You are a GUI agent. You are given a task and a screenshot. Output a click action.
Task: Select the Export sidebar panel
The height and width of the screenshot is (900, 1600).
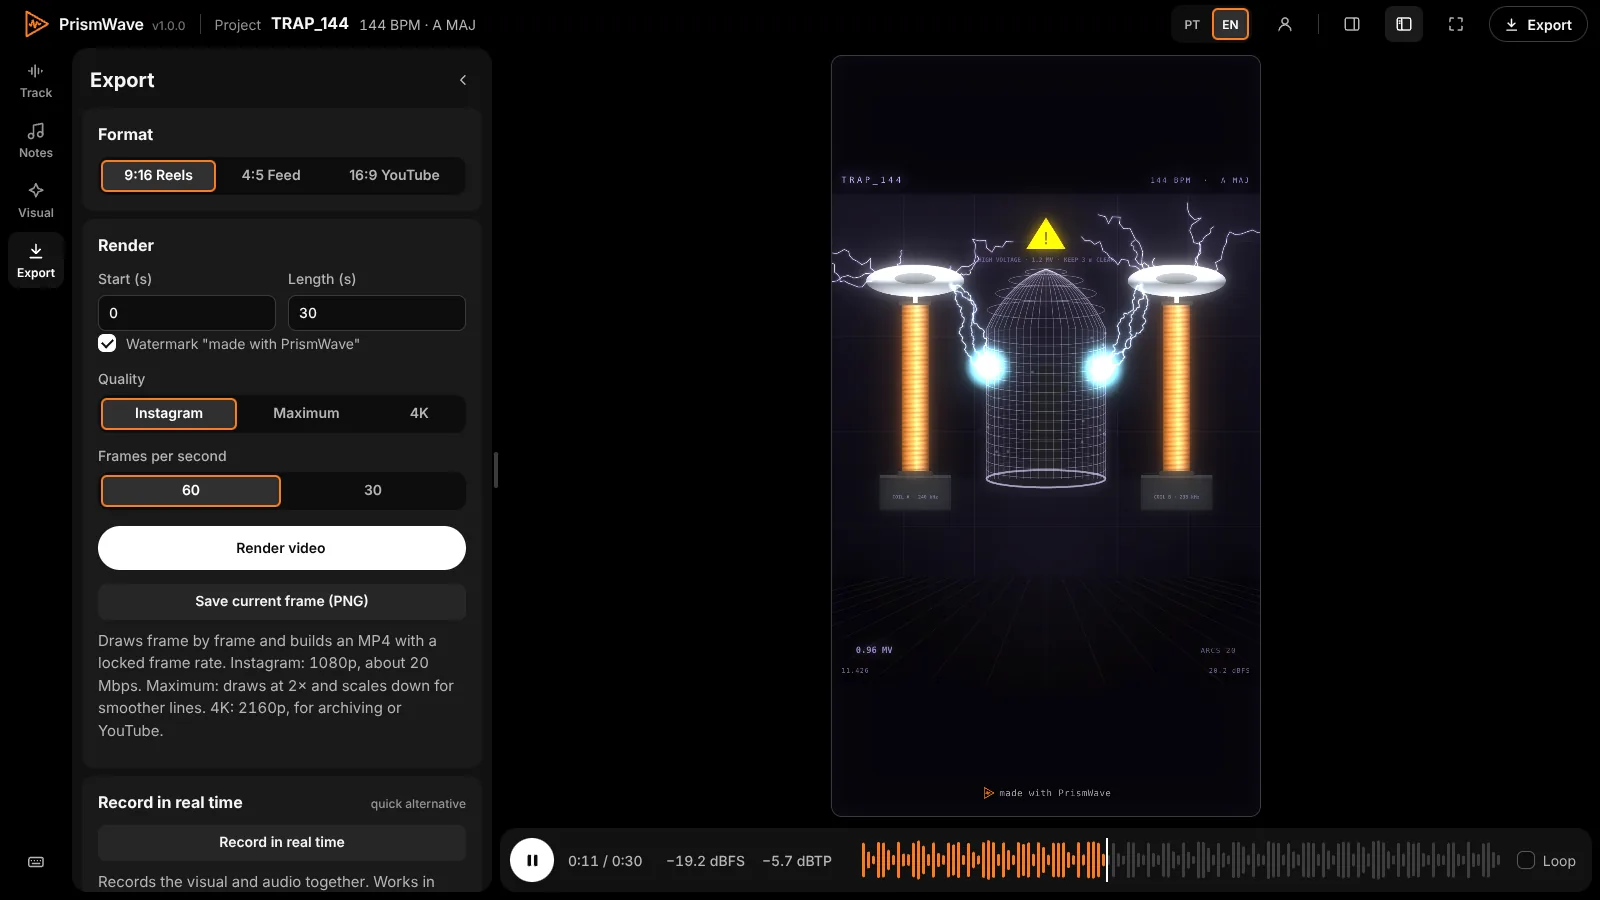(x=36, y=261)
